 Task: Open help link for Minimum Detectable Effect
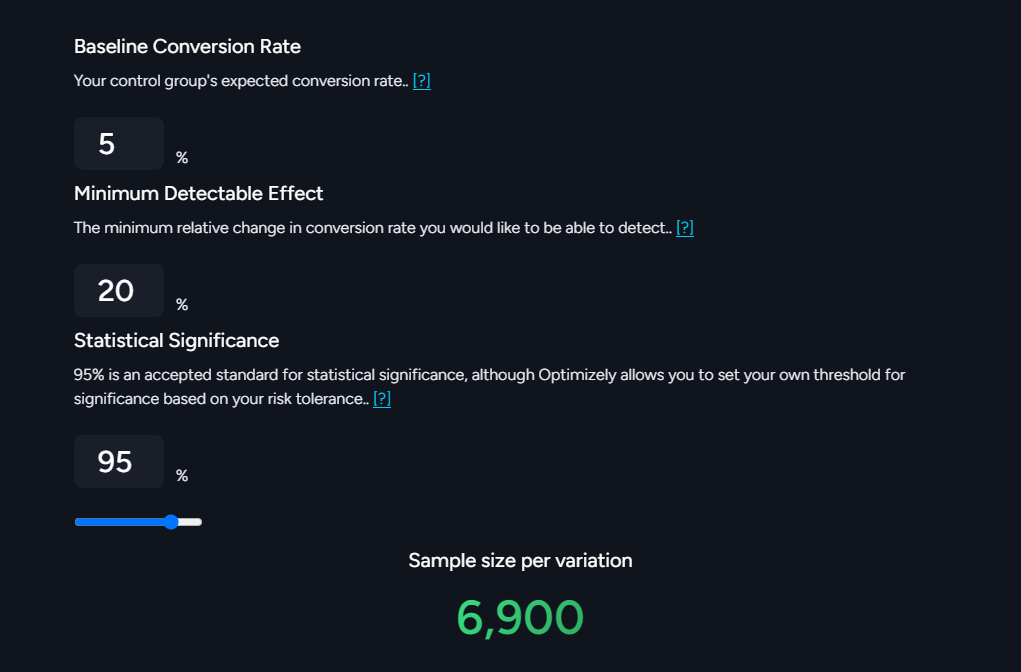684,228
